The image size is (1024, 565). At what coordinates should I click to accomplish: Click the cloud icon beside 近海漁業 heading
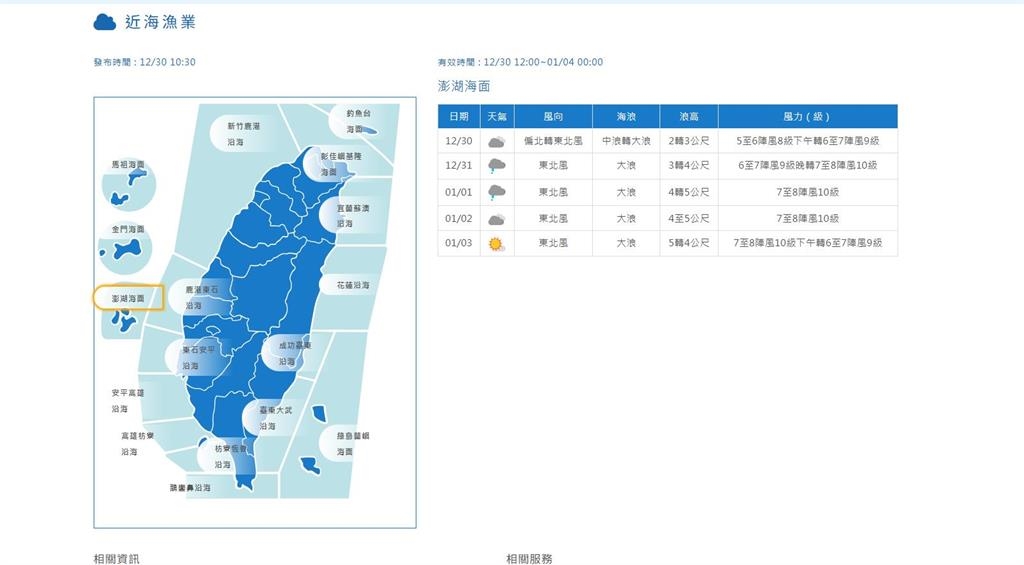[x=104, y=22]
